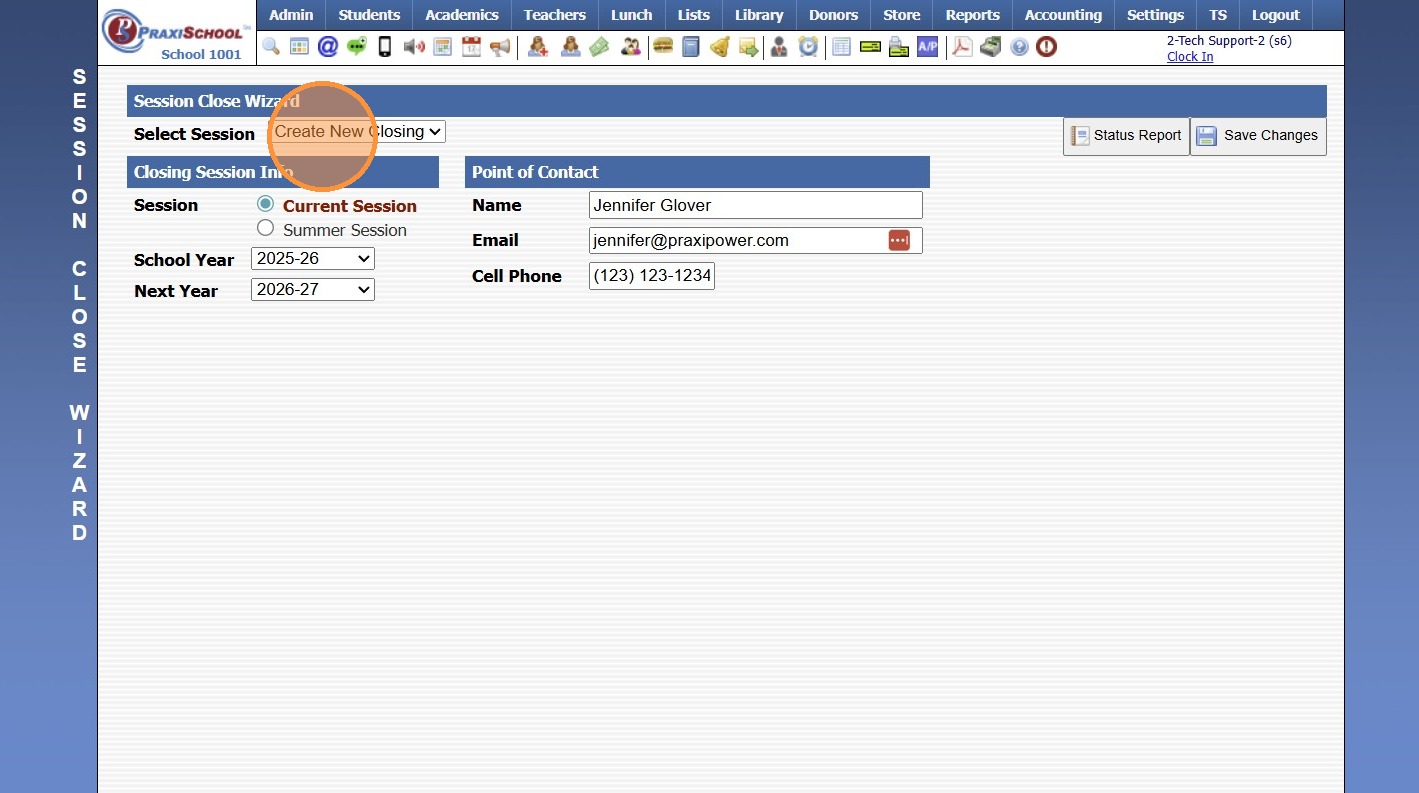This screenshot has height=793, width=1419.
Task: Click the green dollar bills icon
Action: coord(599,47)
